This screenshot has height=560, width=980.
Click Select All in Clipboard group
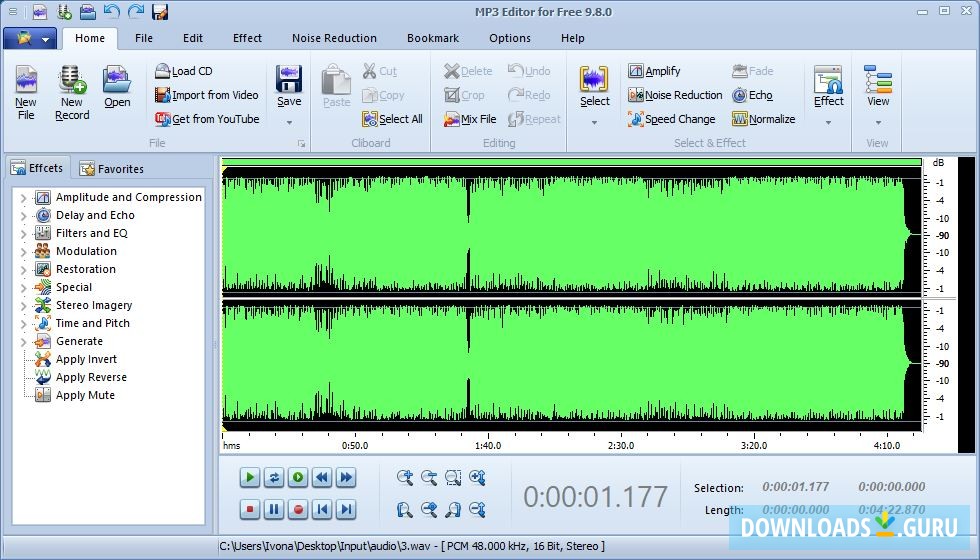(x=392, y=119)
